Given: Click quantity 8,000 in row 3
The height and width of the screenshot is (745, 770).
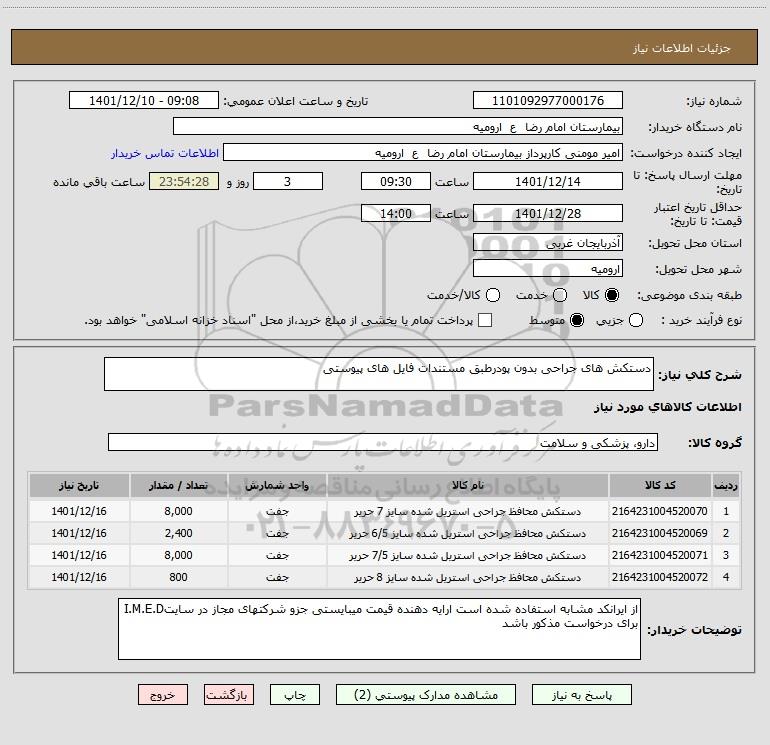Looking at the screenshot, I should point(178,555).
